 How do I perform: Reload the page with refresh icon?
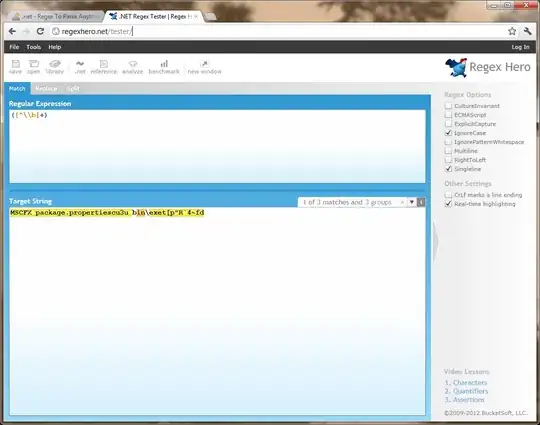coord(40,31)
